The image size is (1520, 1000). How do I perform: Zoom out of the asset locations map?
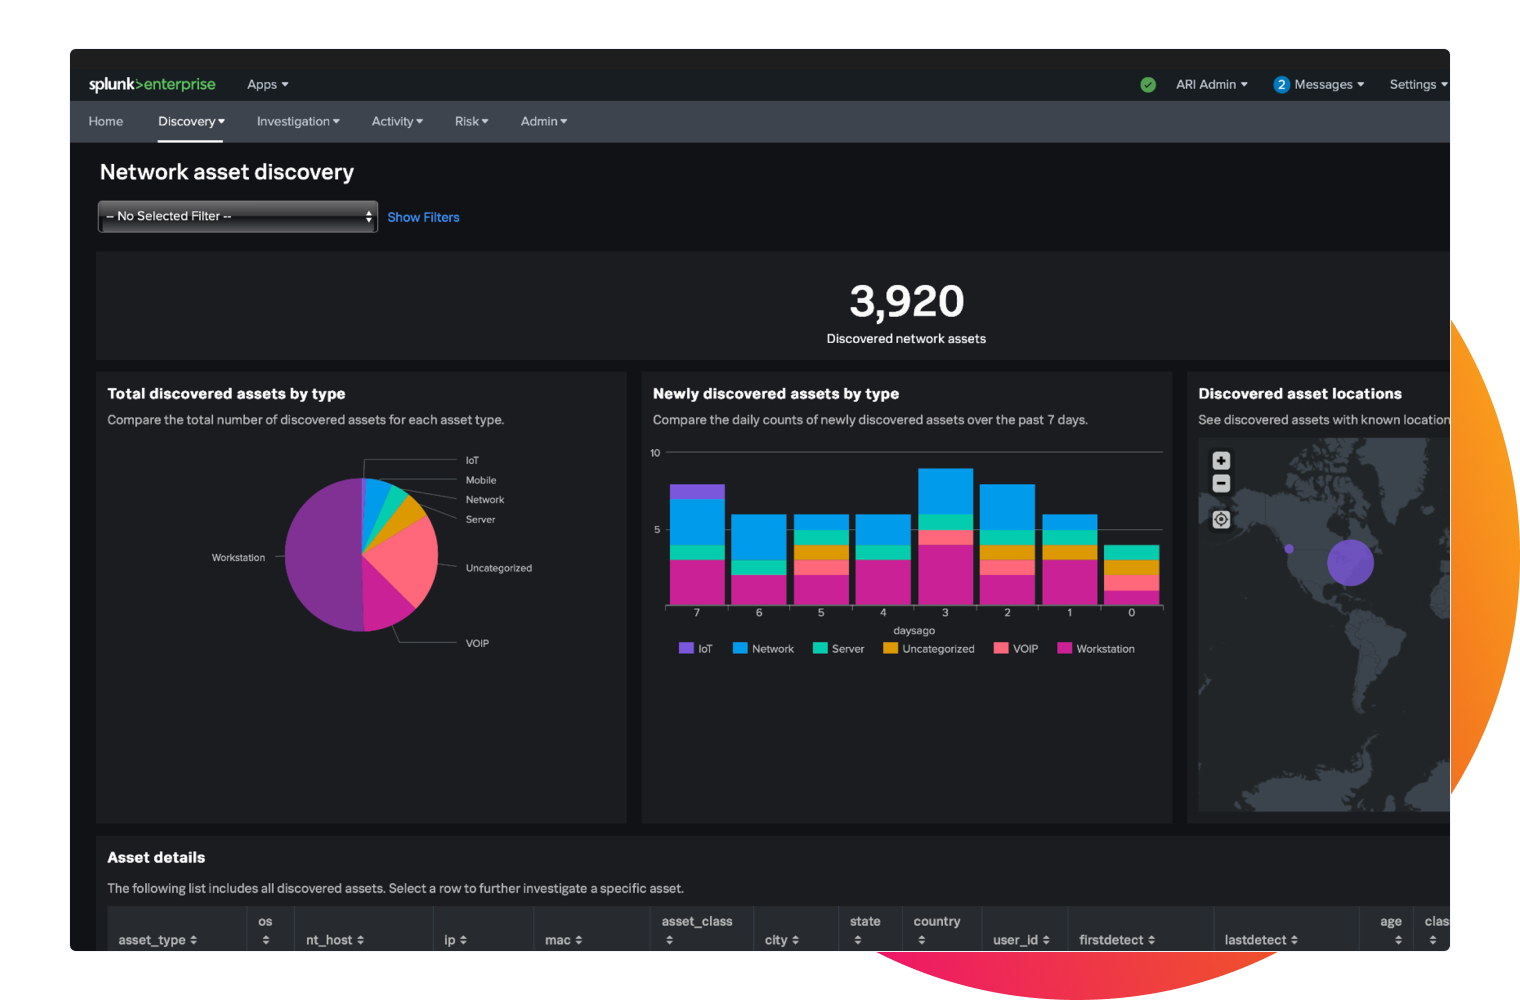(x=1220, y=483)
